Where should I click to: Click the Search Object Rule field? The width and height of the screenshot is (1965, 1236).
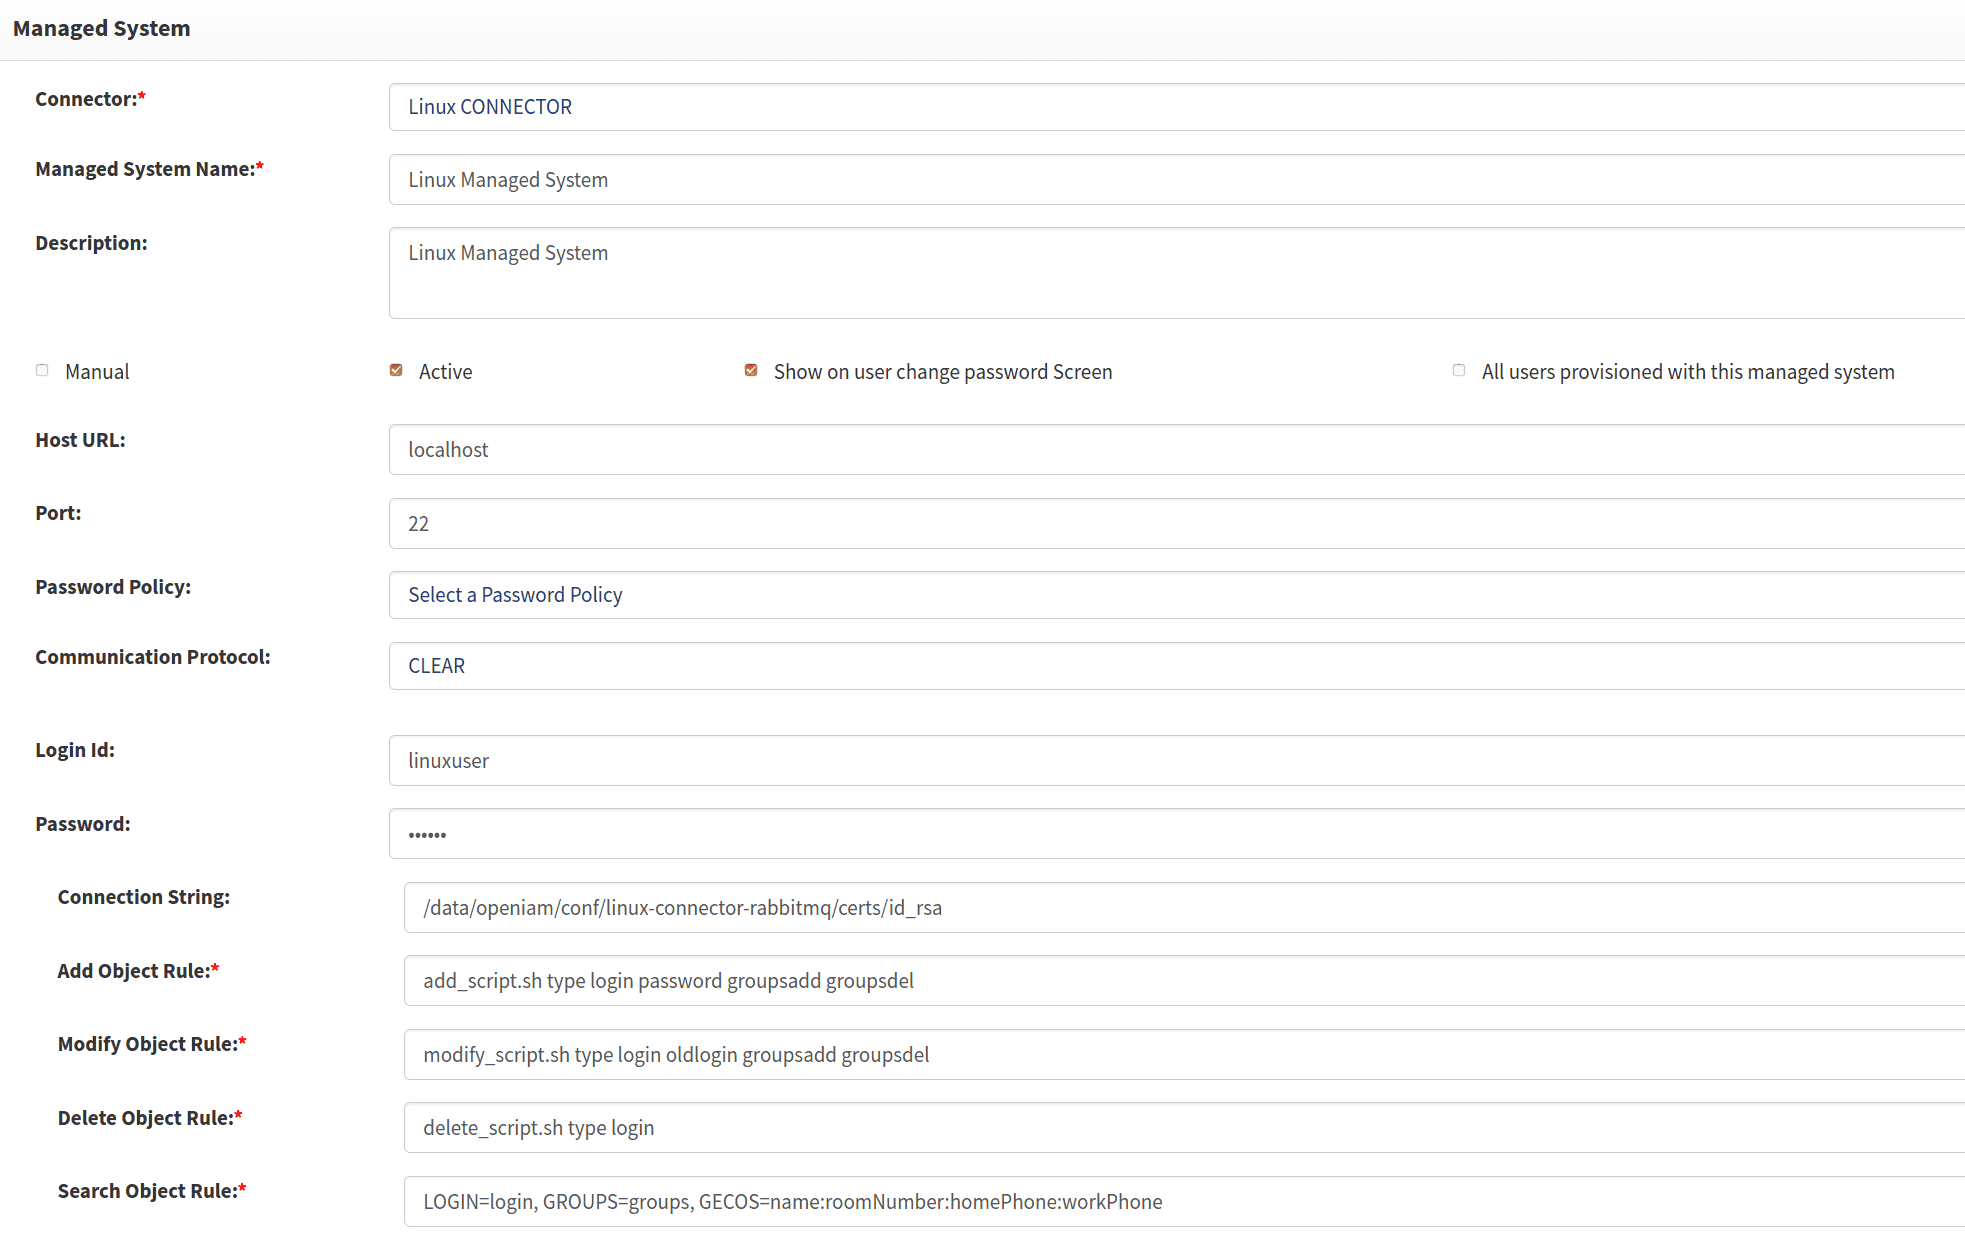1184,1202
